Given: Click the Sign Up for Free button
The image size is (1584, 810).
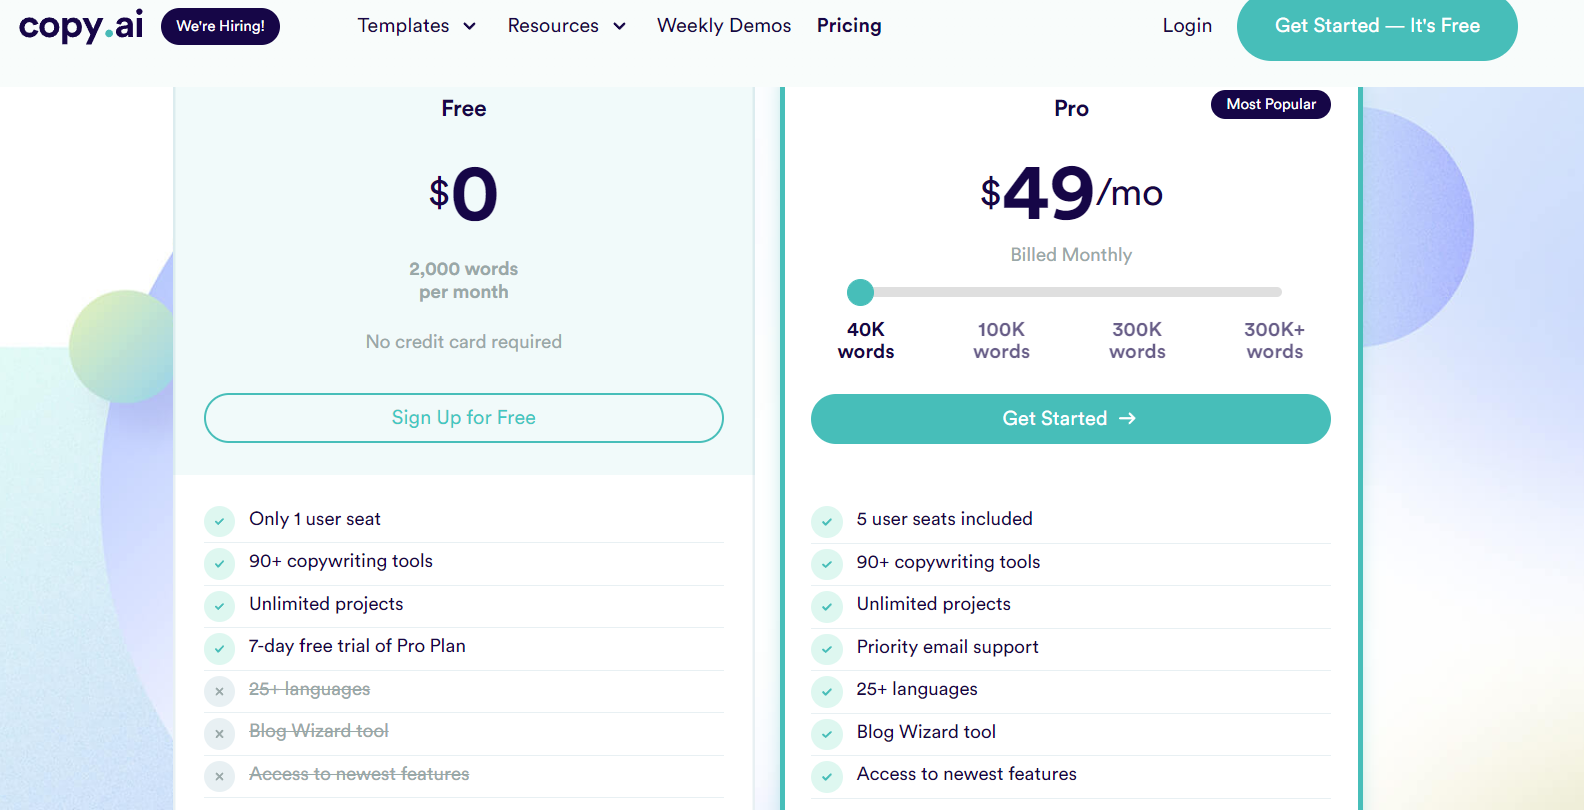Looking at the screenshot, I should (464, 418).
